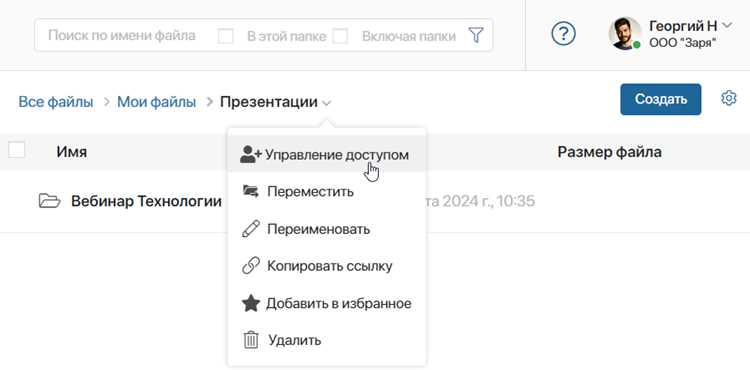750x370 pixels.
Task: Open the settings gear next to Создать
Action: click(728, 98)
